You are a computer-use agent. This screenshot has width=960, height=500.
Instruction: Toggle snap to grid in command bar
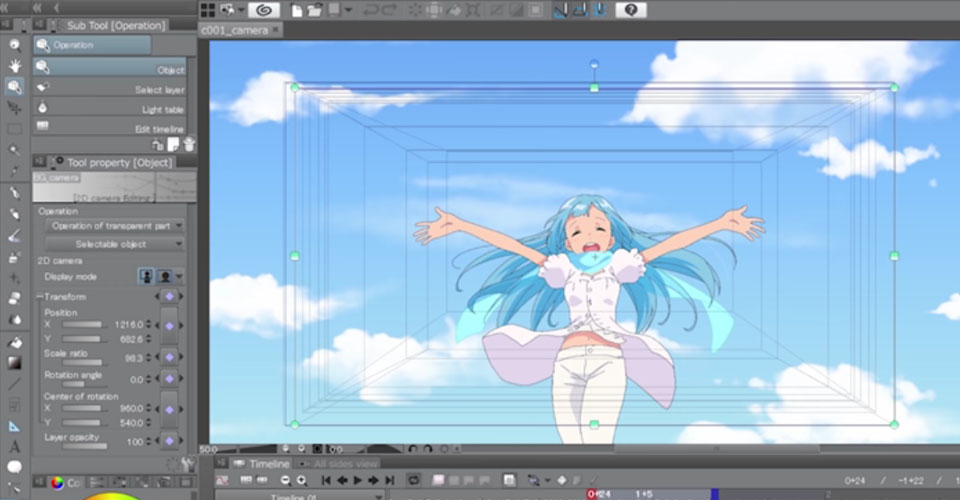pyautogui.click(x=600, y=10)
